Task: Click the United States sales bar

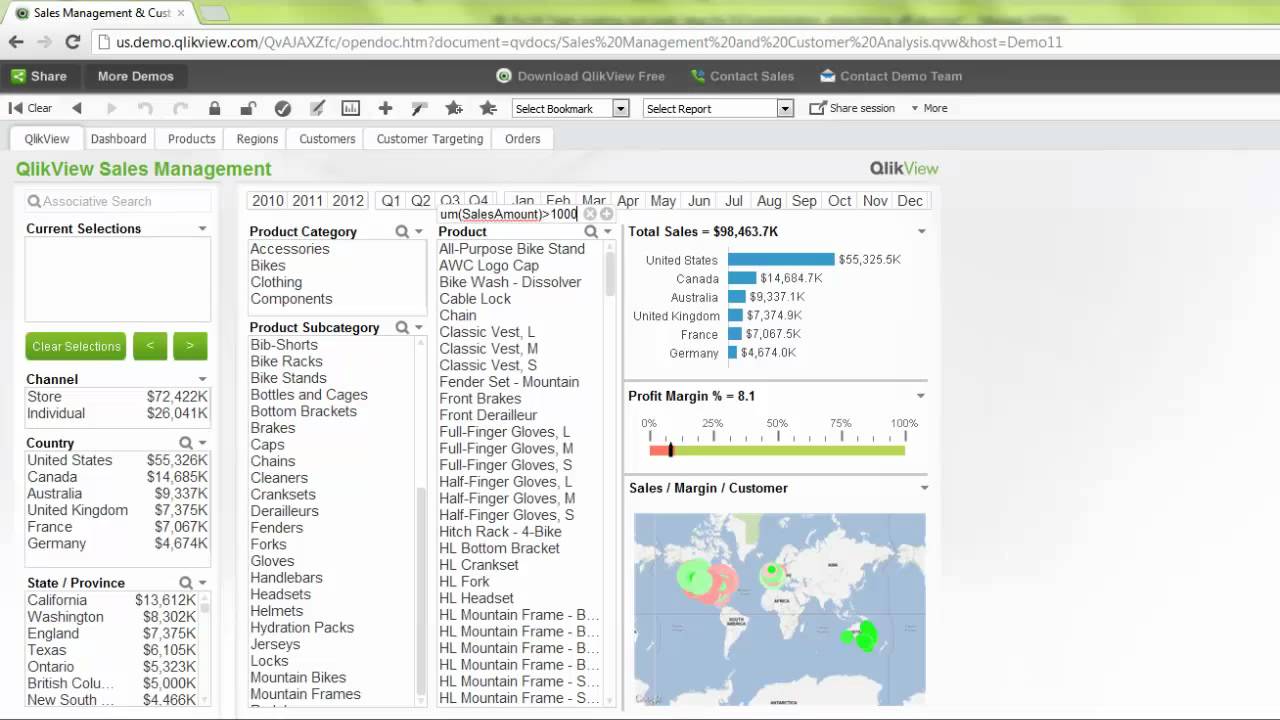Action: (x=781, y=260)
